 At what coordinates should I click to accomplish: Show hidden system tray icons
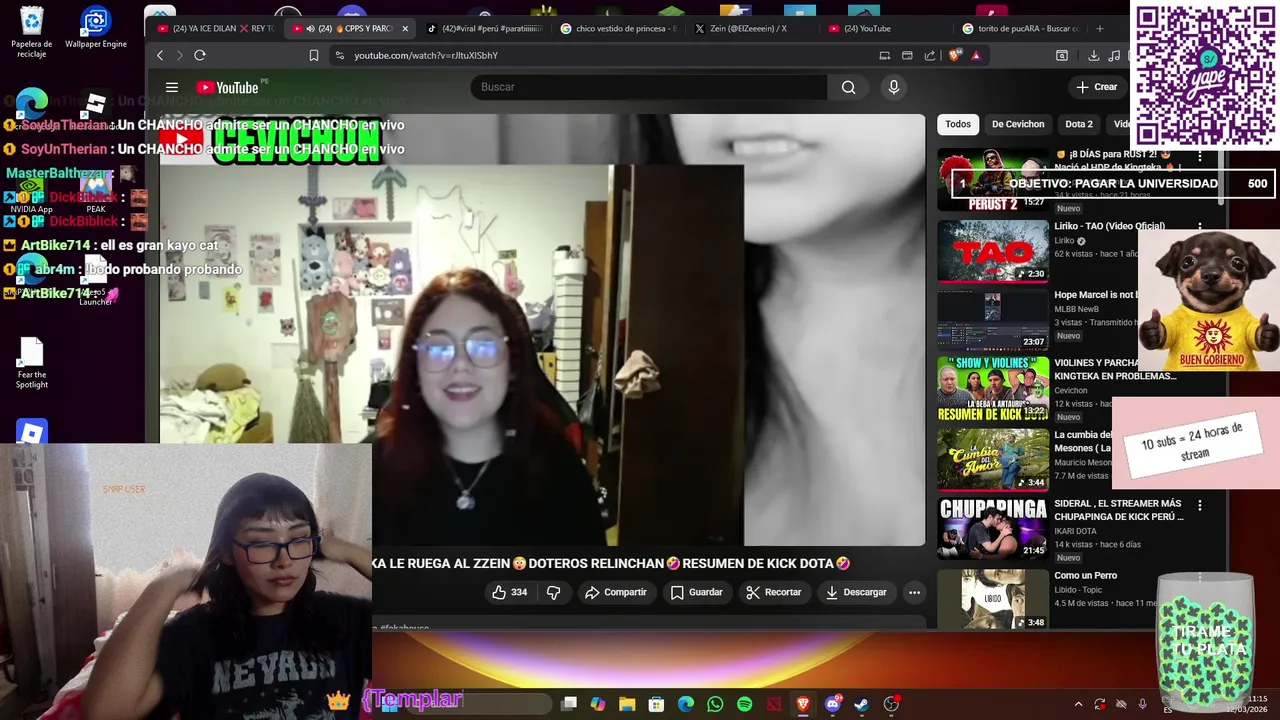(x=1078, y=704)
